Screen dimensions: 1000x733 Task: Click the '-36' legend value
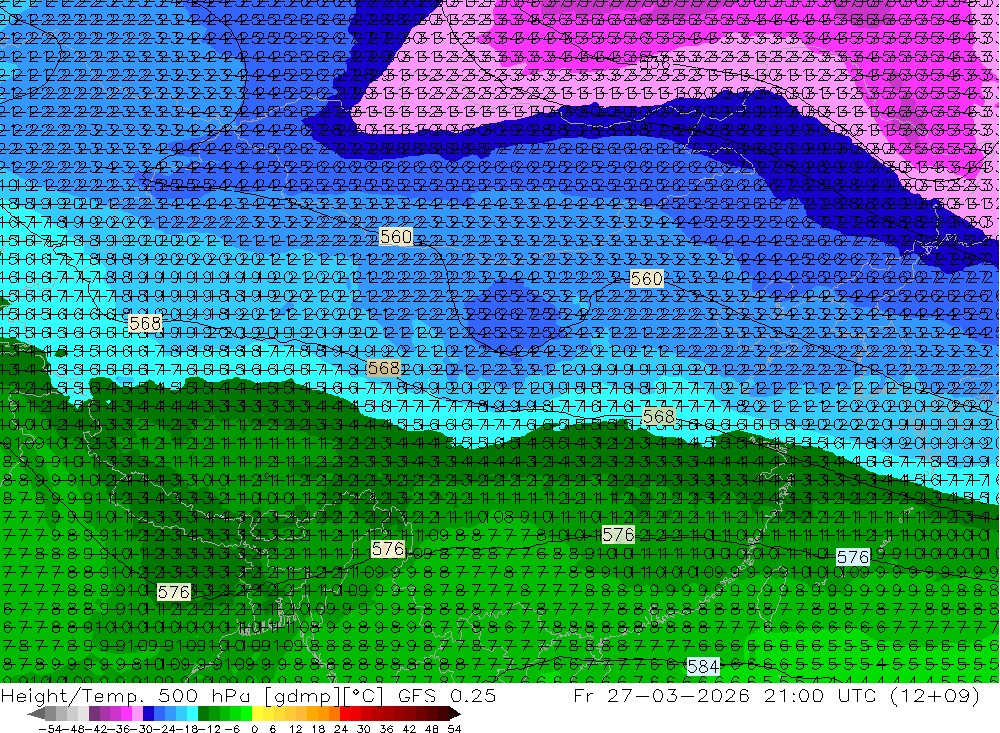tap(119, 729)
